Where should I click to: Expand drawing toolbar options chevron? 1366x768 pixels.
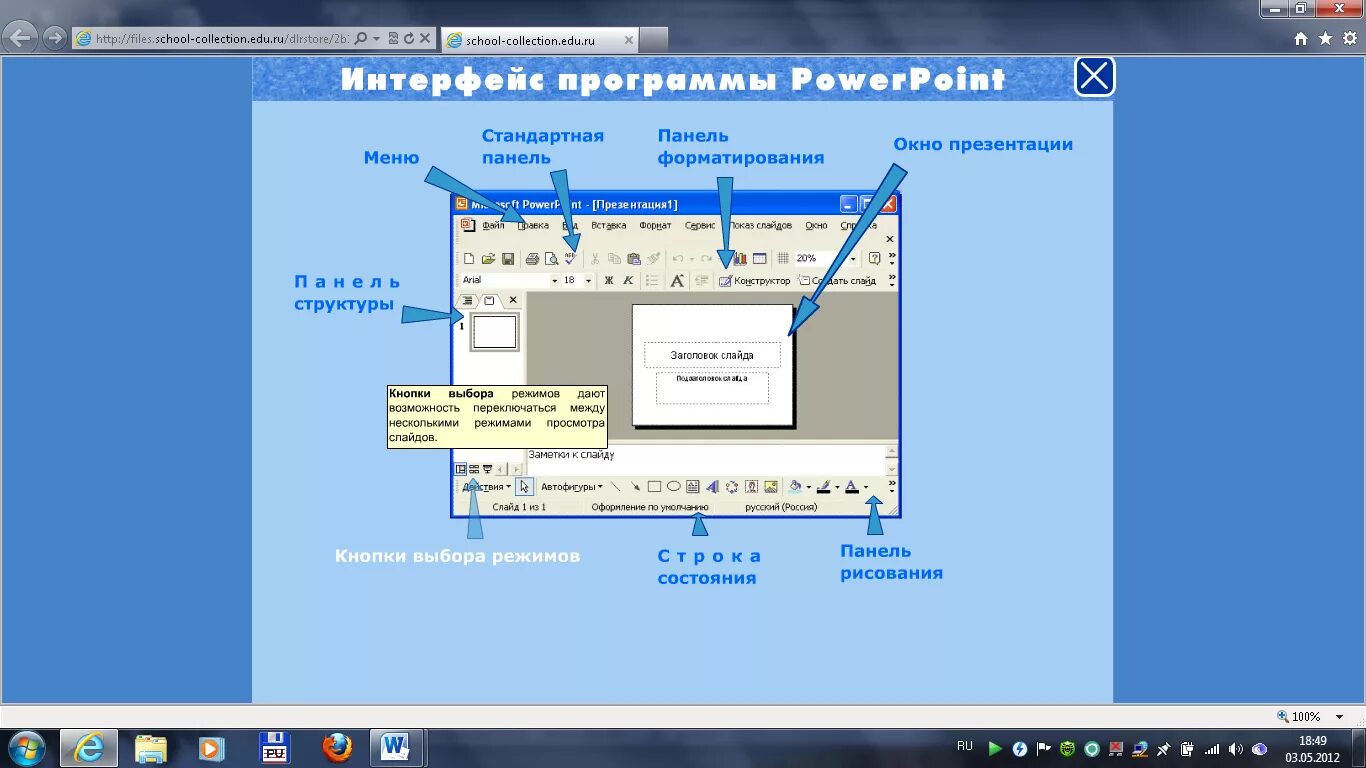pyautogui.click(x=892, y=487)
